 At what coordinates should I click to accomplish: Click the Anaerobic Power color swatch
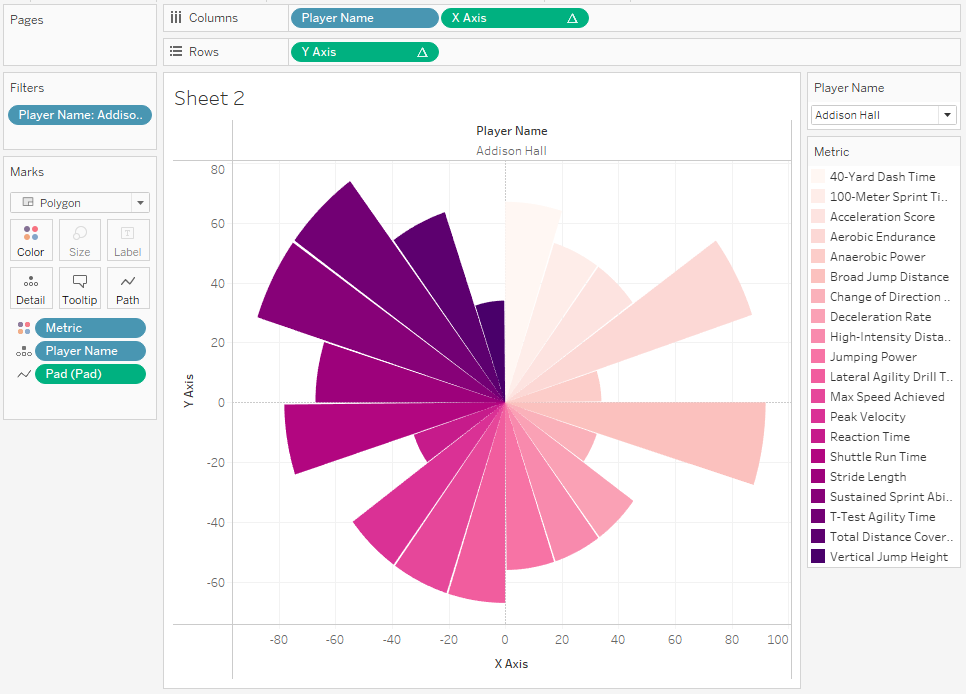click(x=818, y=256)
